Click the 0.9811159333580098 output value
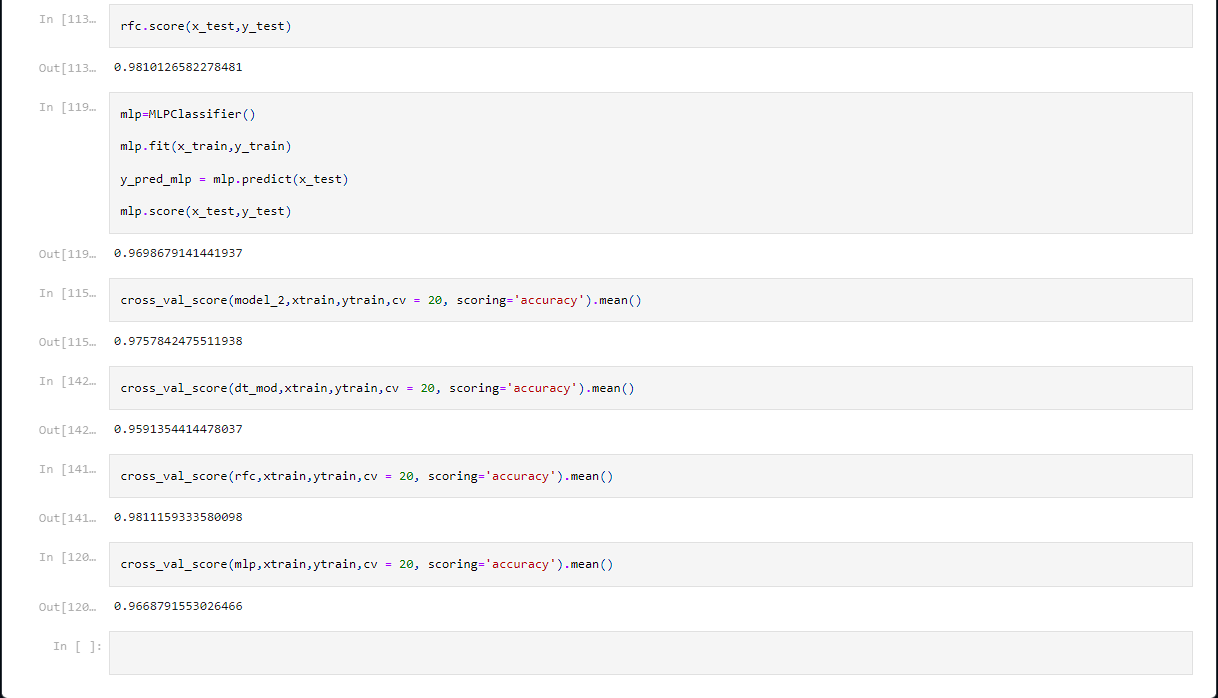Image resolution: width=1218 pixels, height=698 pixels. click(x=178, y=518)
